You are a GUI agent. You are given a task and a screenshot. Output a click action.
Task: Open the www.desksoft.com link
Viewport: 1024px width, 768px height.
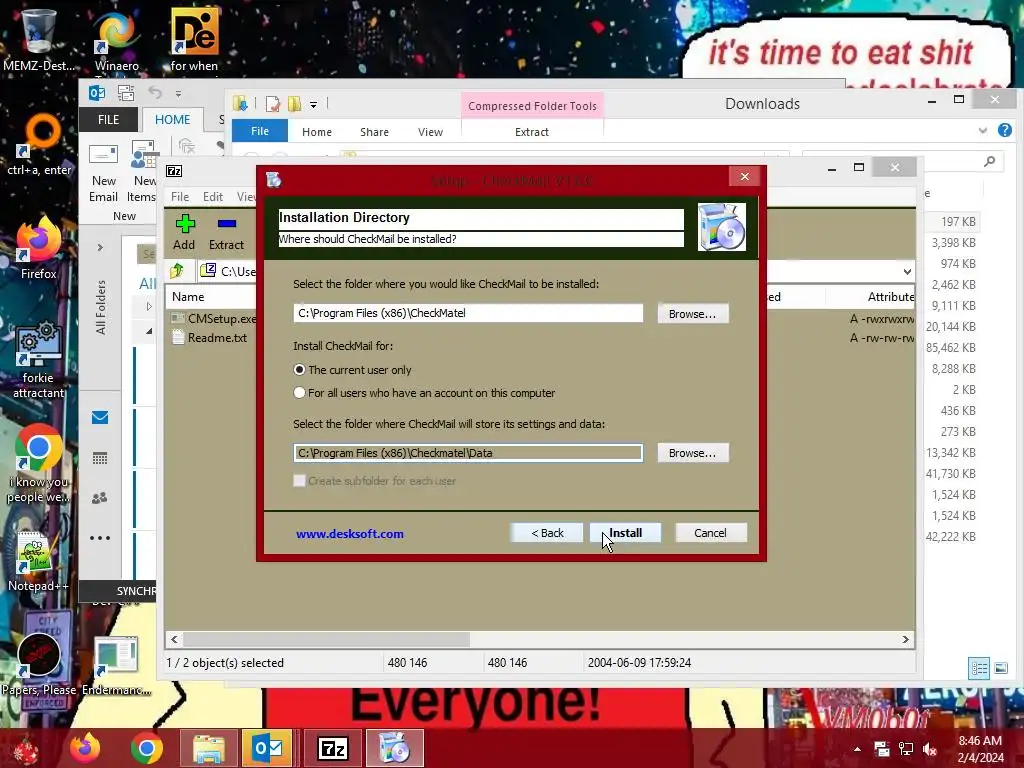(349, 534)
